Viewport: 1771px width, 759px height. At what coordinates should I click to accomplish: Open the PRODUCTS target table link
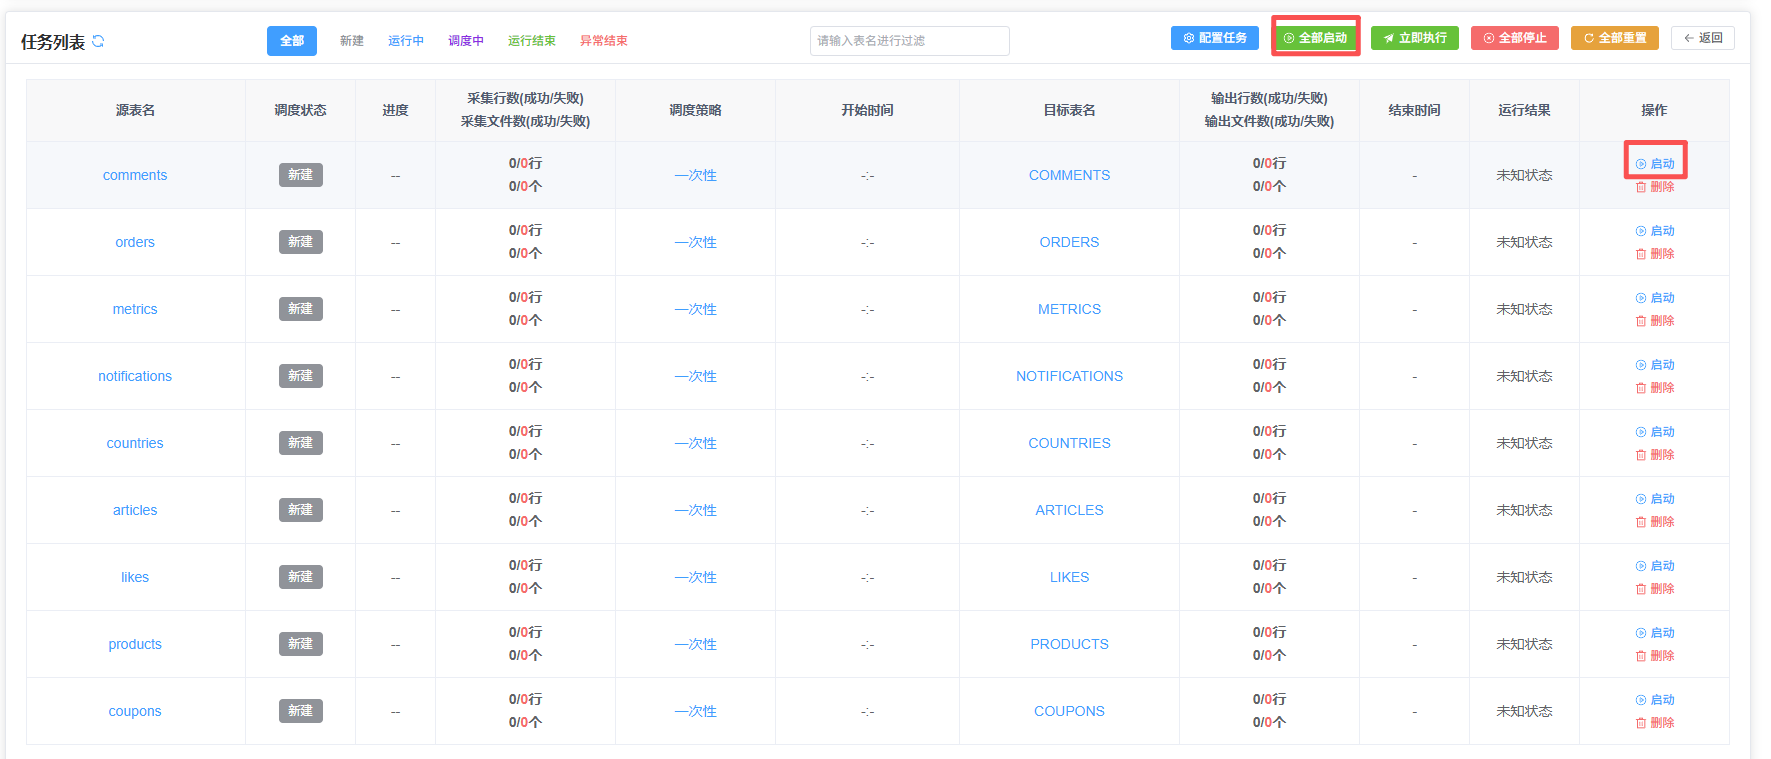point(1069,644)
